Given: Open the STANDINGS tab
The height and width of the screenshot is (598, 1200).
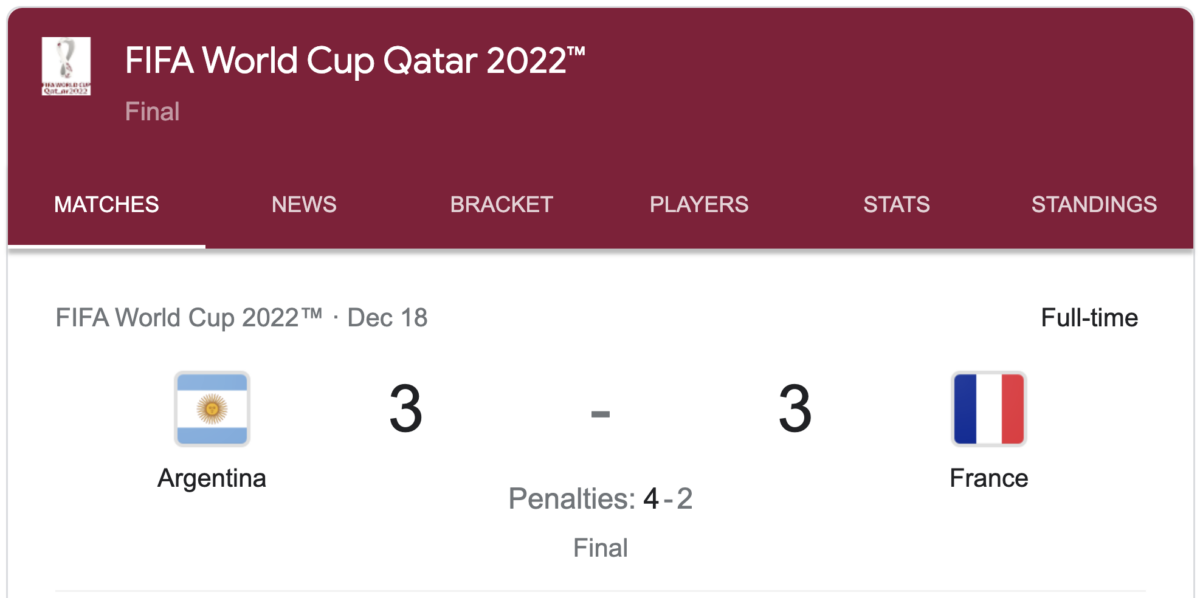Looking at the screenshot, I should (1094, 205).
